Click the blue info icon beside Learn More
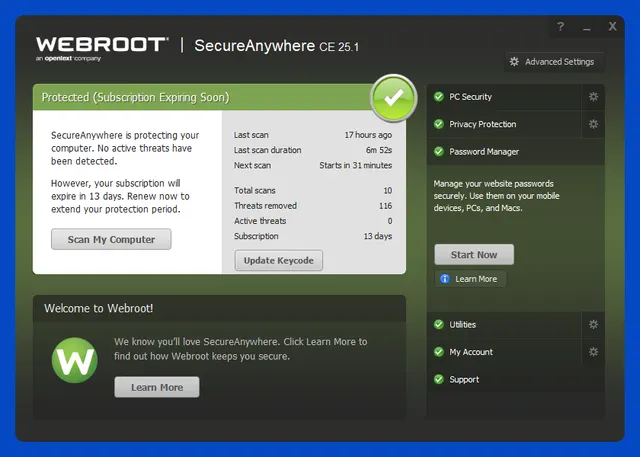Screen dimensions: 640x457 point(444,279)
